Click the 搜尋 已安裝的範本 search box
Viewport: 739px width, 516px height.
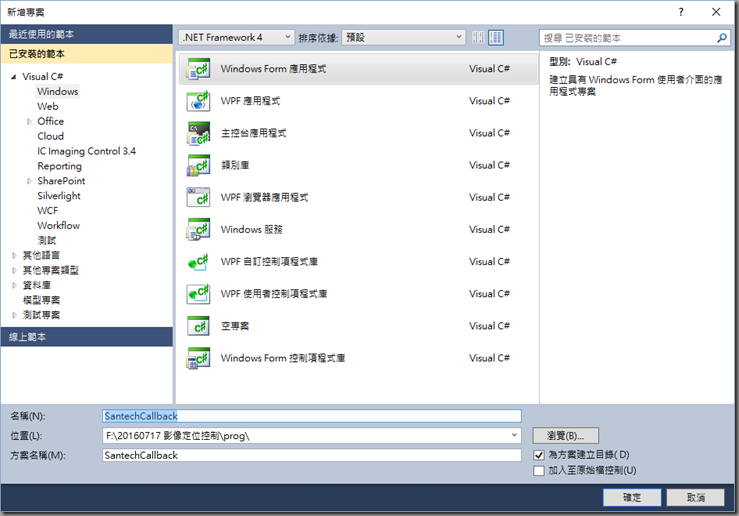click(628, 38)
